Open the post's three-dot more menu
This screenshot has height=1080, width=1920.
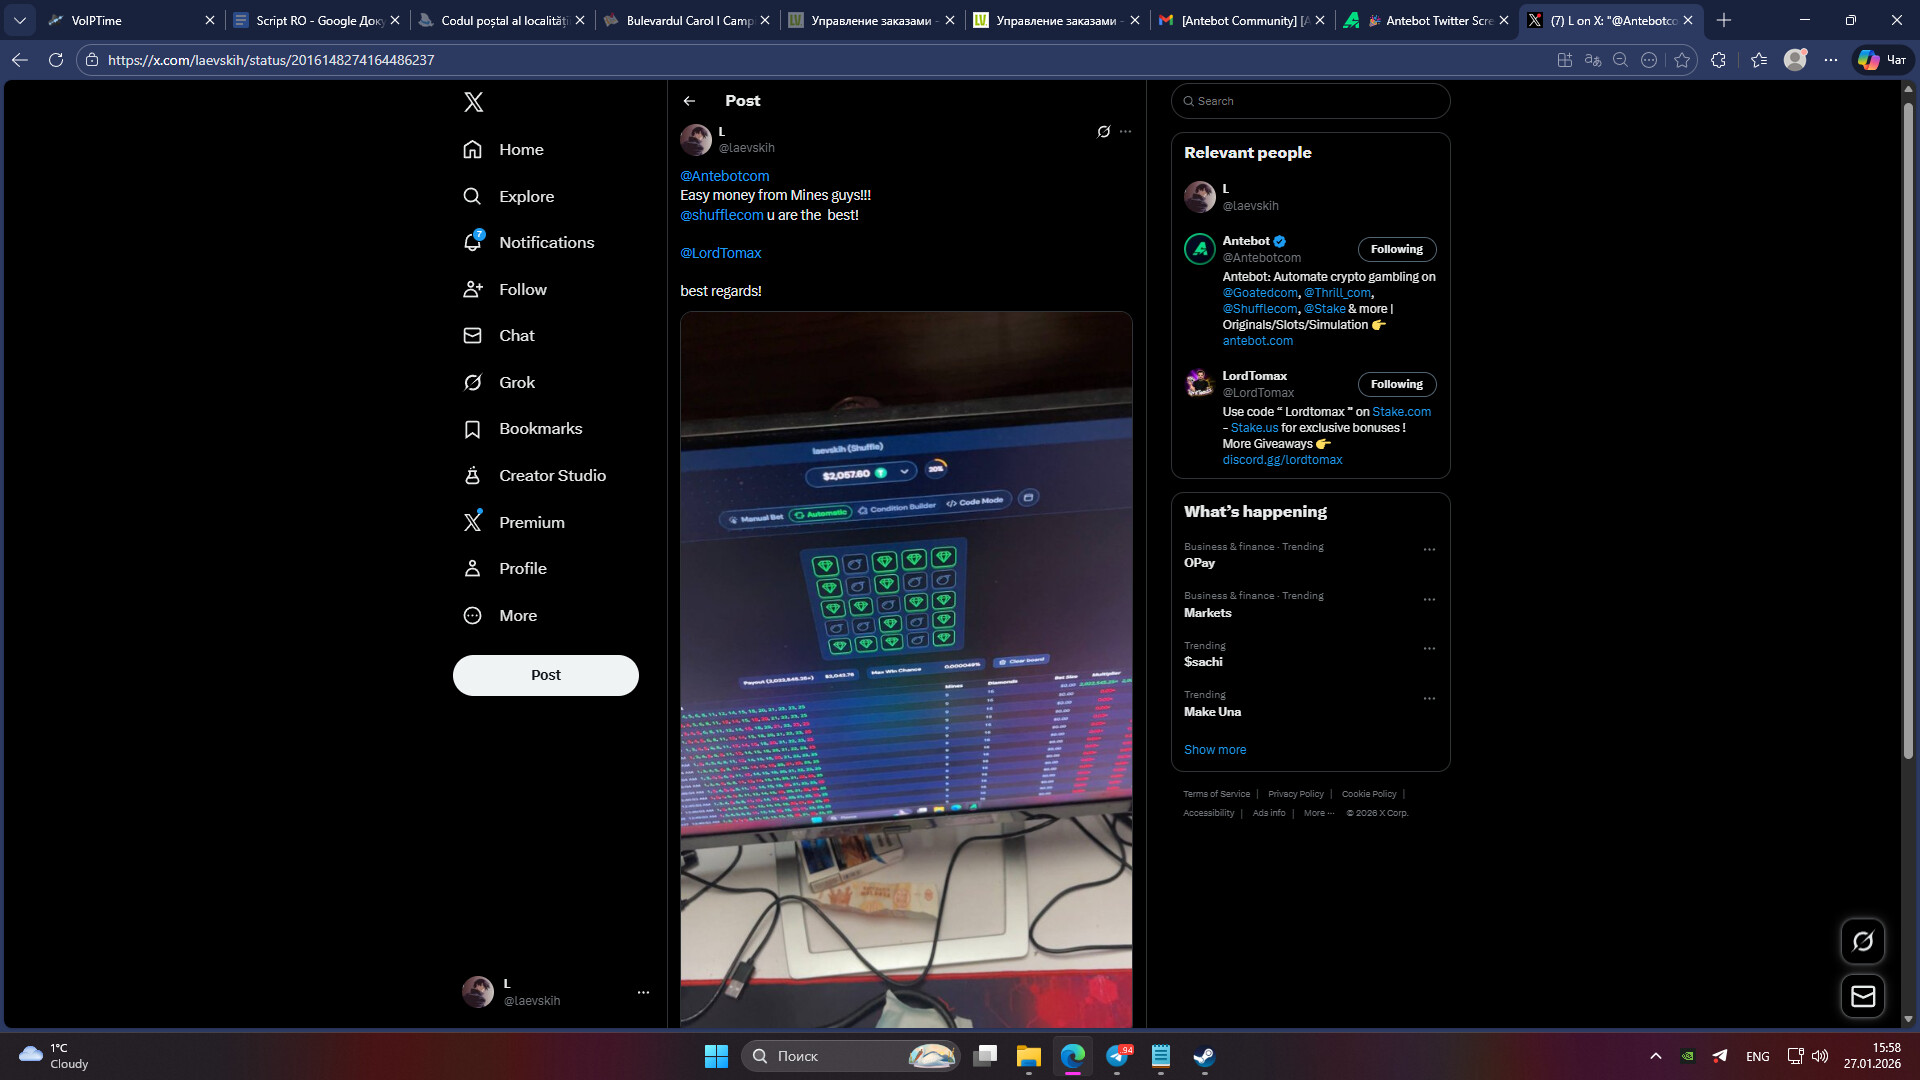[x=1126, y=132]
